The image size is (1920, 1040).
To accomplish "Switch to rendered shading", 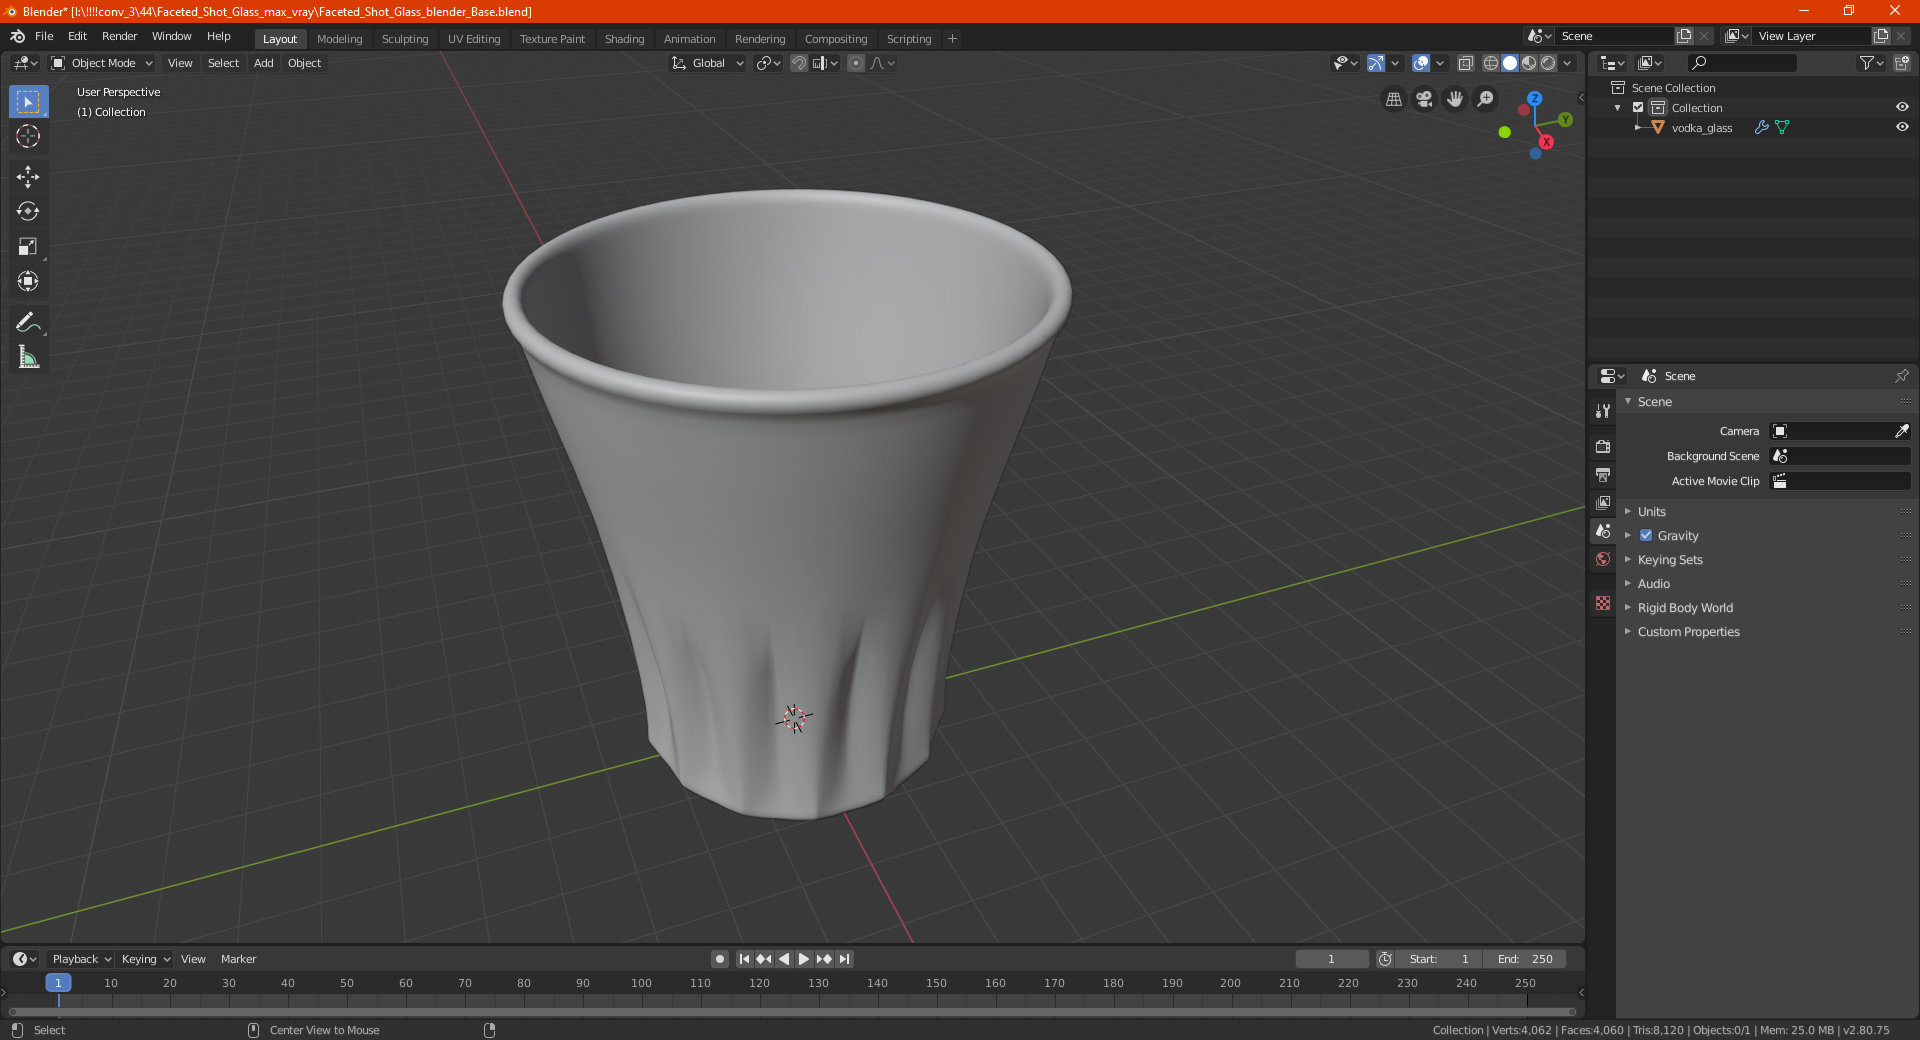I will (1548, 63).
